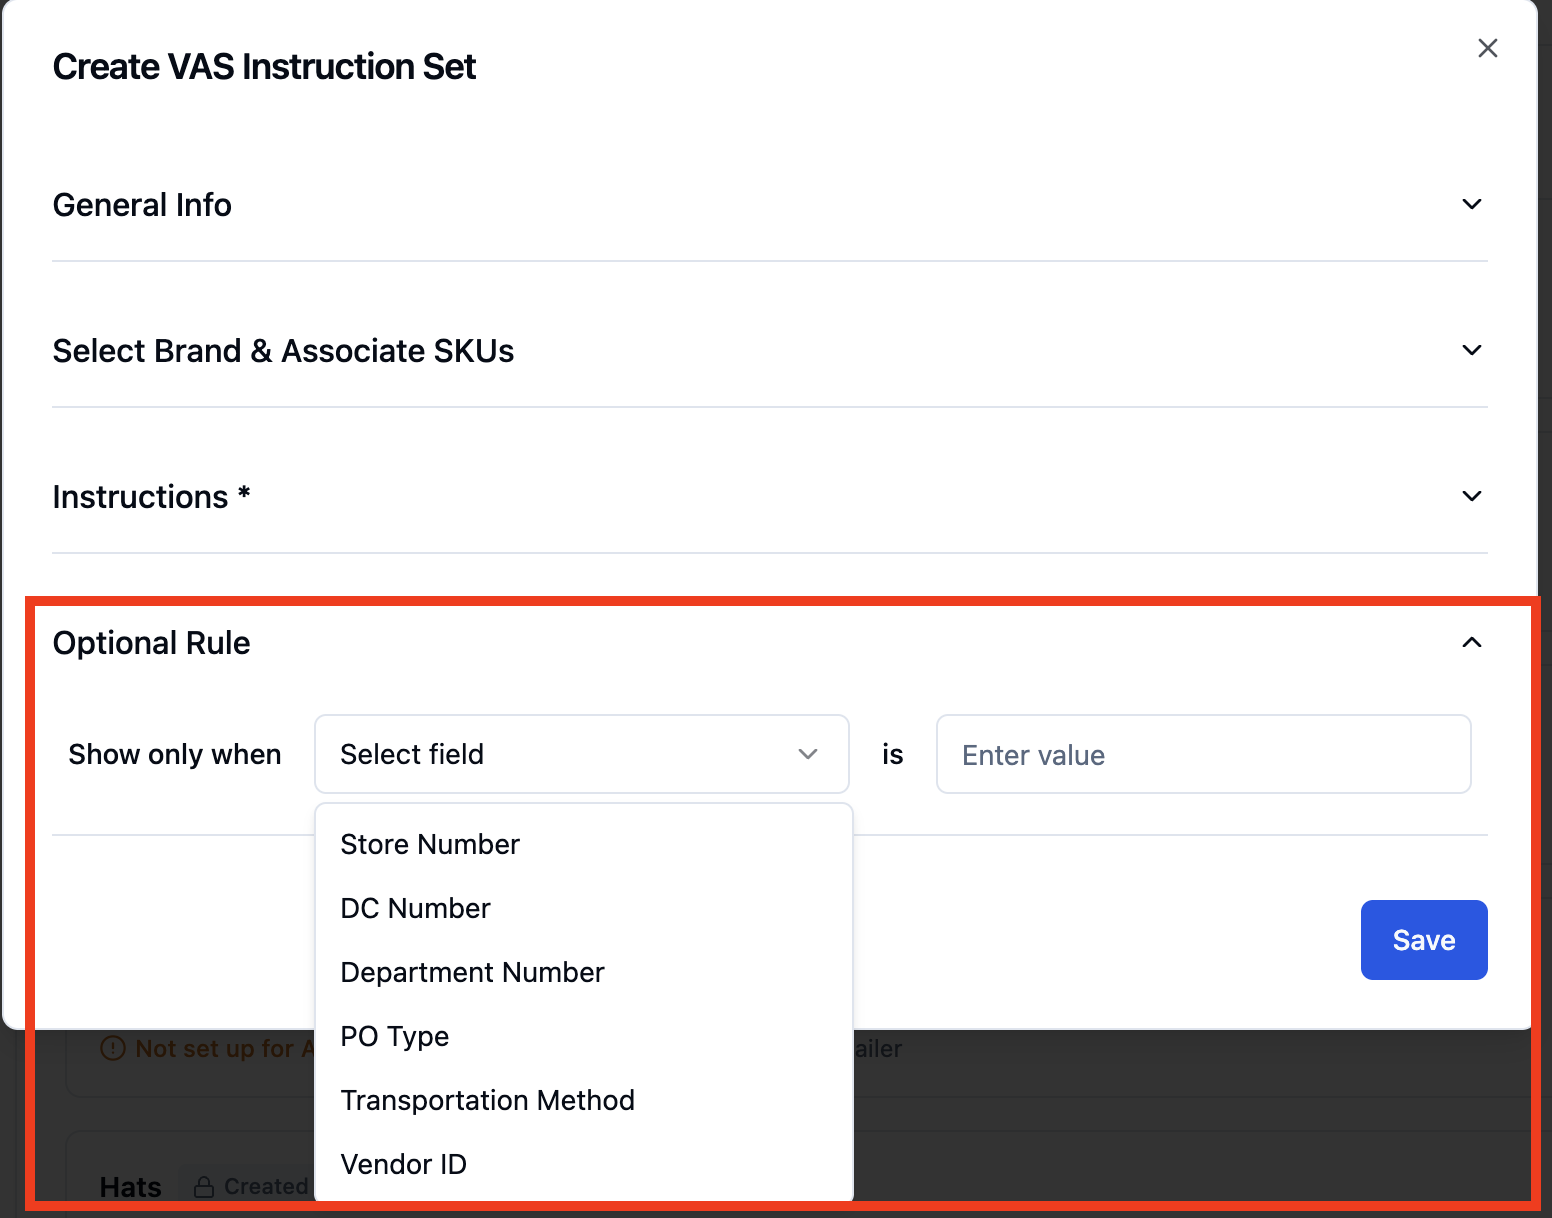The image size is (1552, 1218).
Task: Close the Create VAS Instruction Set dialog
Action: click(x=1487, y=48)
